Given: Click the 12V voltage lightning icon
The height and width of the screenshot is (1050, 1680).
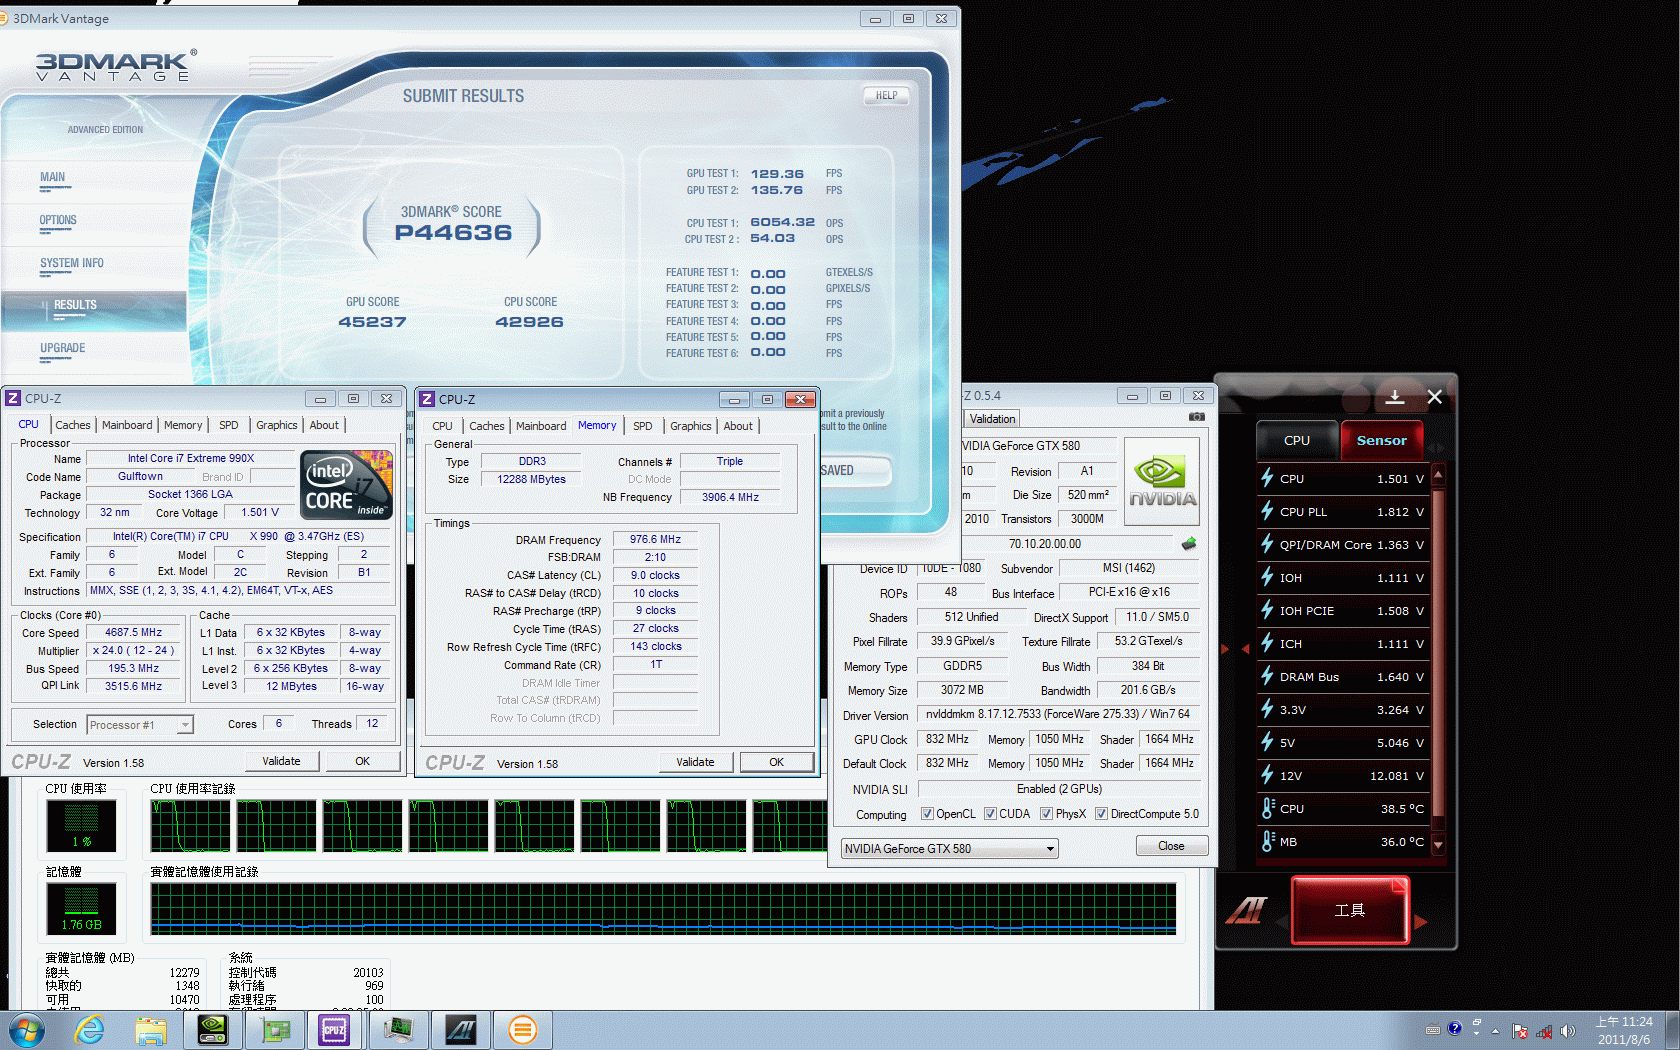Looking at the screenshot, I should pos(1267,775).
